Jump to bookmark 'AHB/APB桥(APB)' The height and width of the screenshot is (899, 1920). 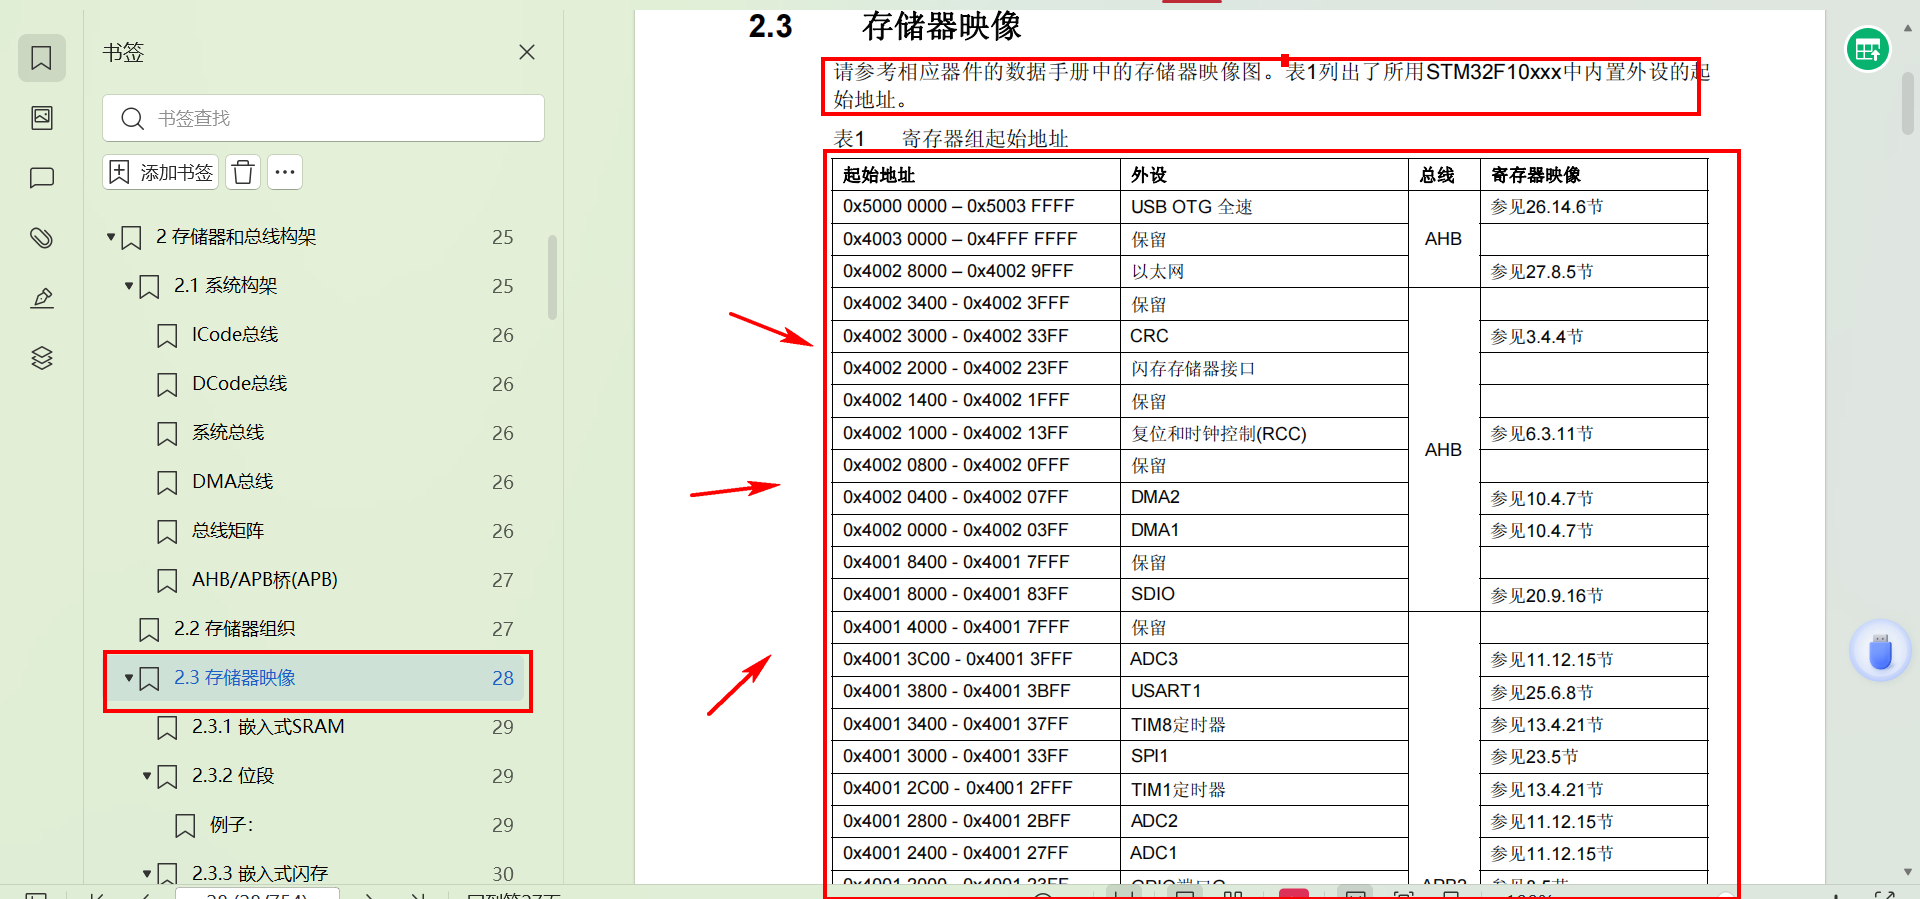[x=265, y=580]
